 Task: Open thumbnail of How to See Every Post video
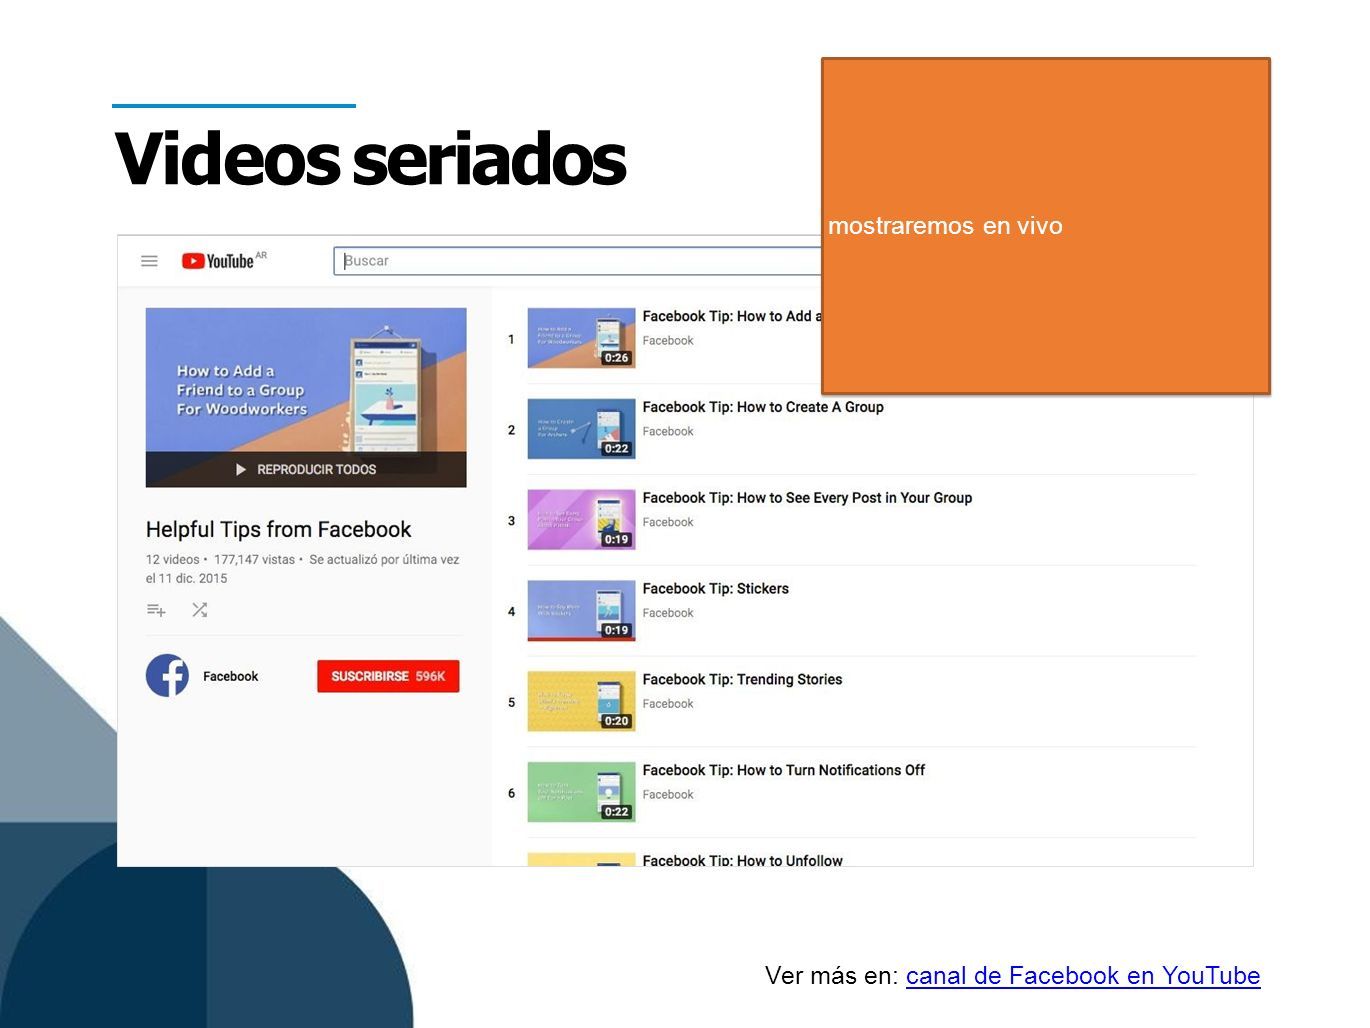pos(581,519)
